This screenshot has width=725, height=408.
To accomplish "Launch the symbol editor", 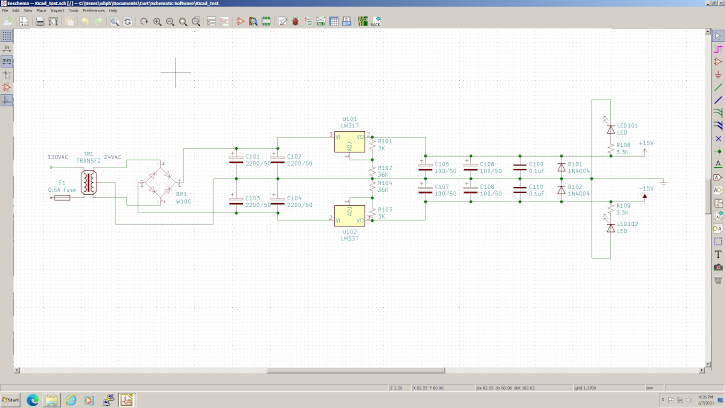I will tap(240, 21).
